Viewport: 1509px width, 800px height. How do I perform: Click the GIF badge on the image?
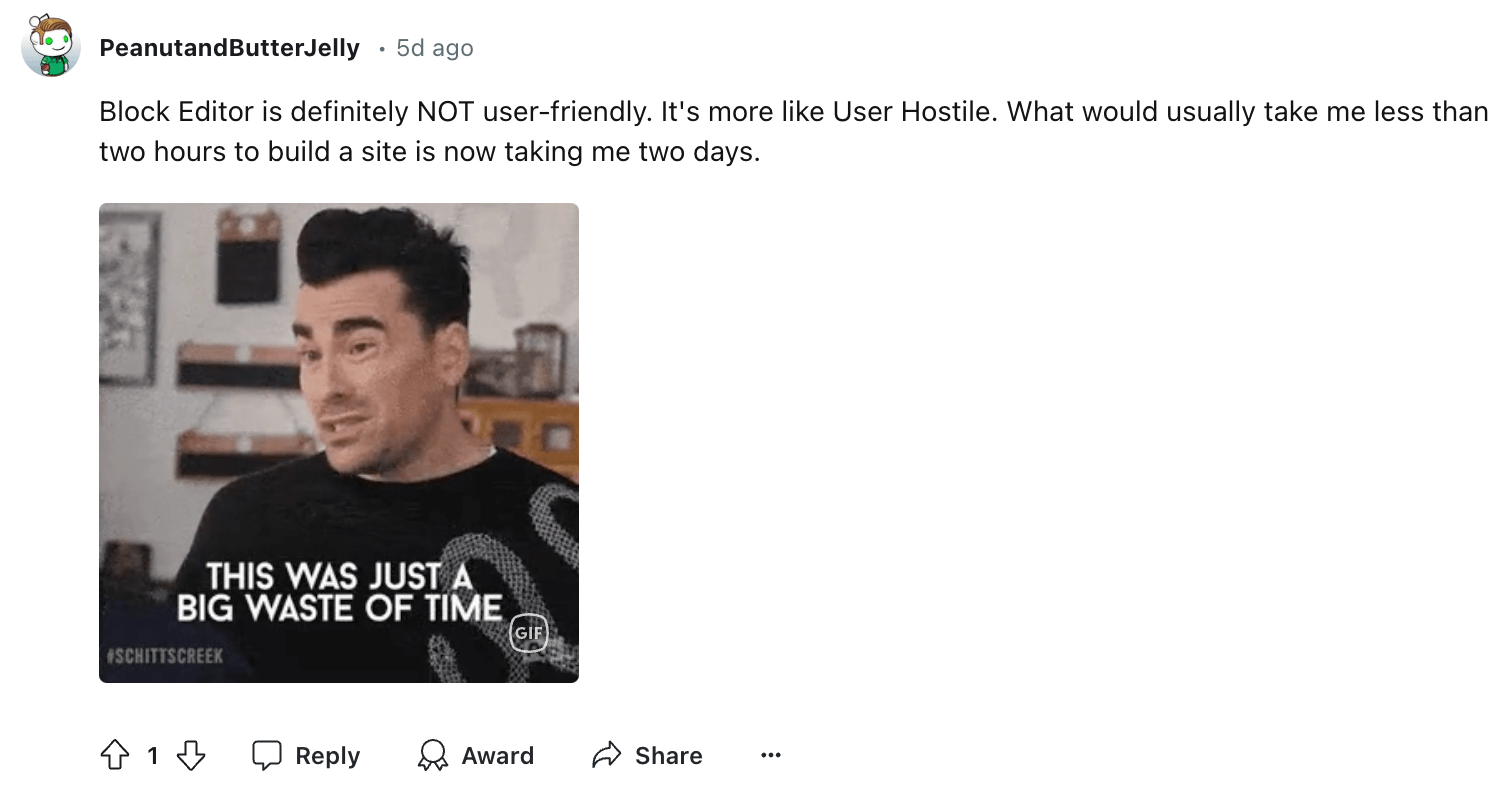(528, 632)
